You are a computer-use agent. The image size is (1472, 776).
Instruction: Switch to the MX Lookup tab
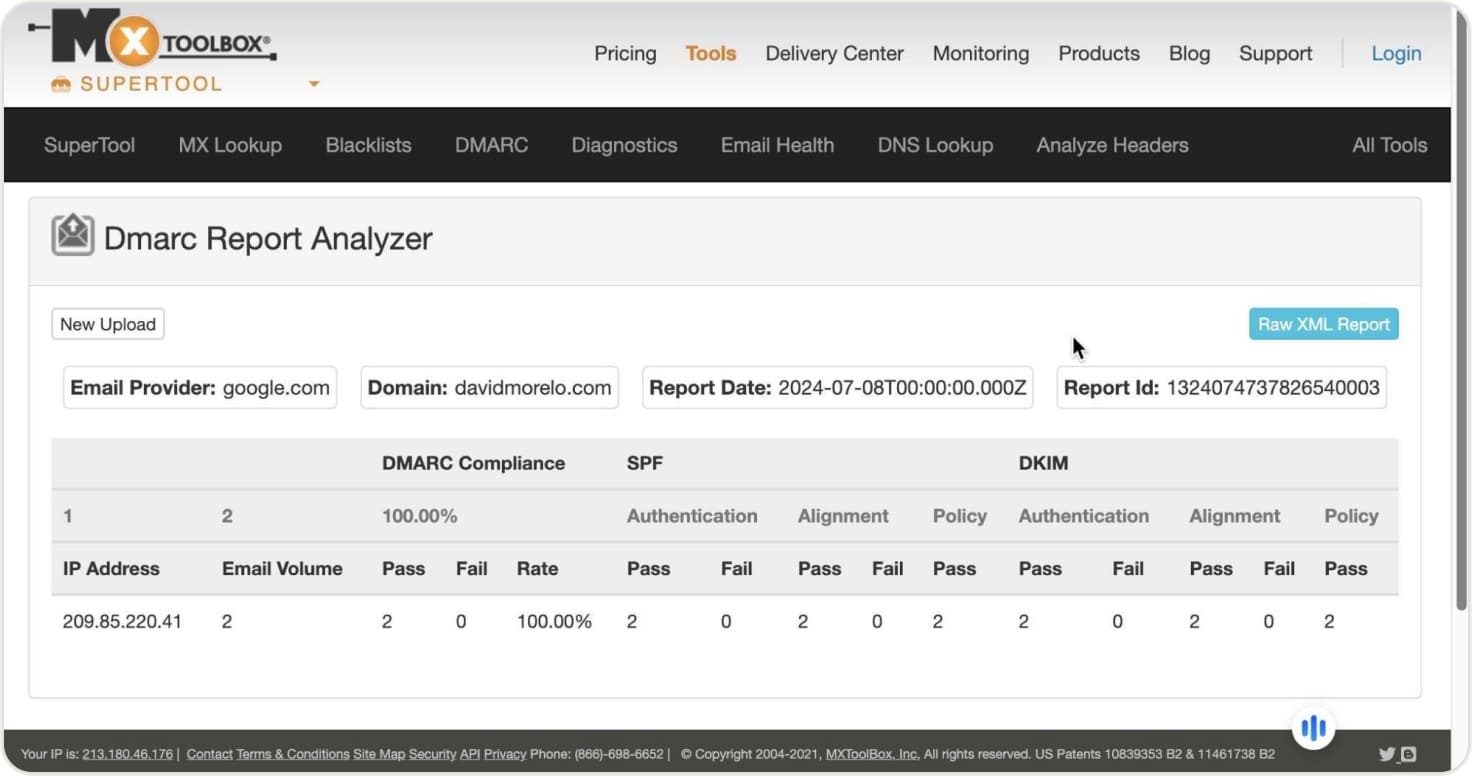click(x=230, y=145)
